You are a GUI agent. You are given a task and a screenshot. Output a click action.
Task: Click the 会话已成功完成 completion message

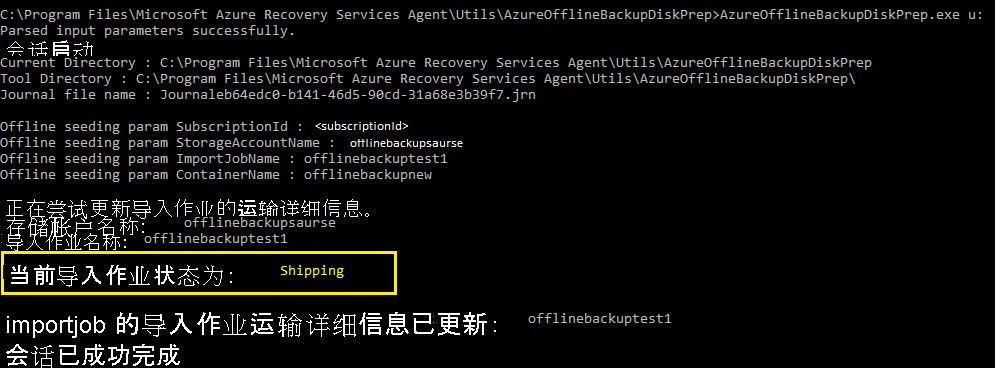tap(93, 355)
